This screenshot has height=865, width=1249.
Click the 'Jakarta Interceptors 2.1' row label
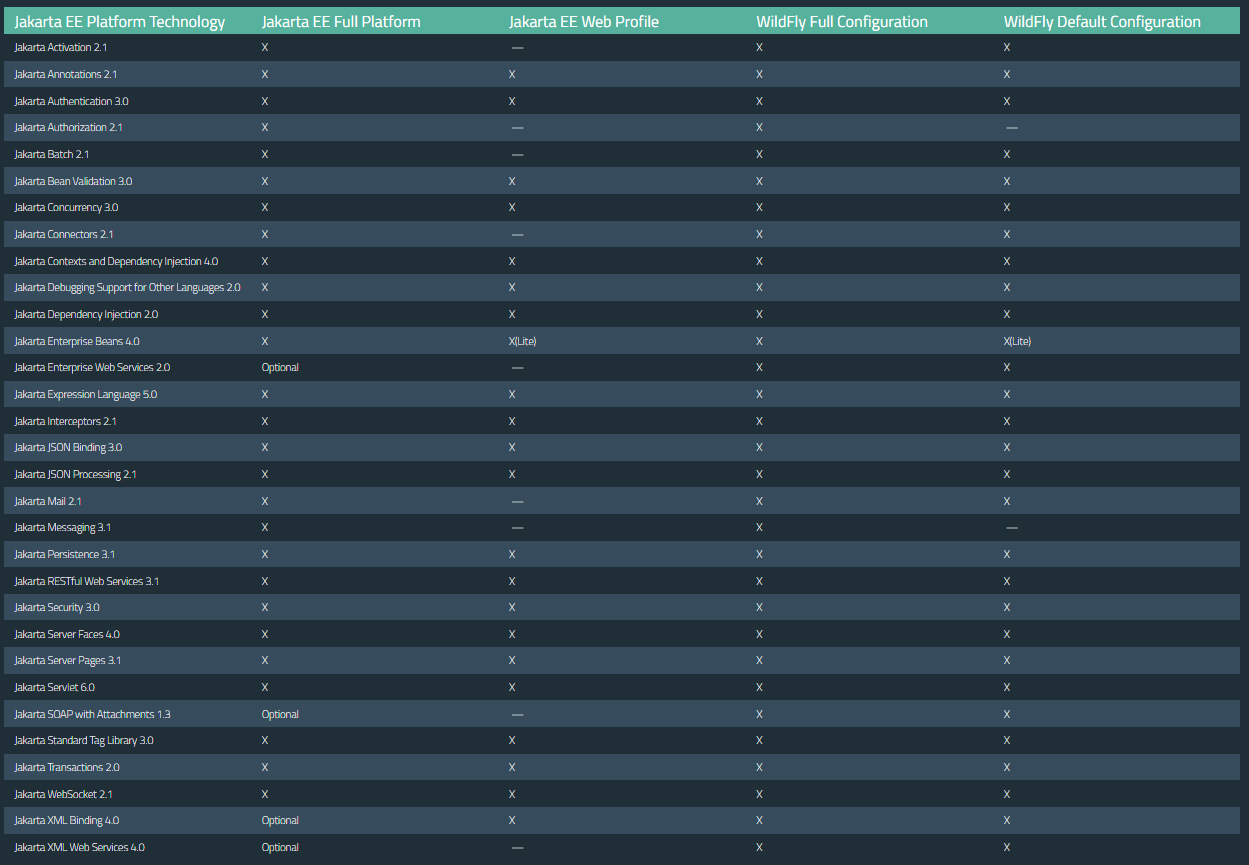[x=65, y=421]
